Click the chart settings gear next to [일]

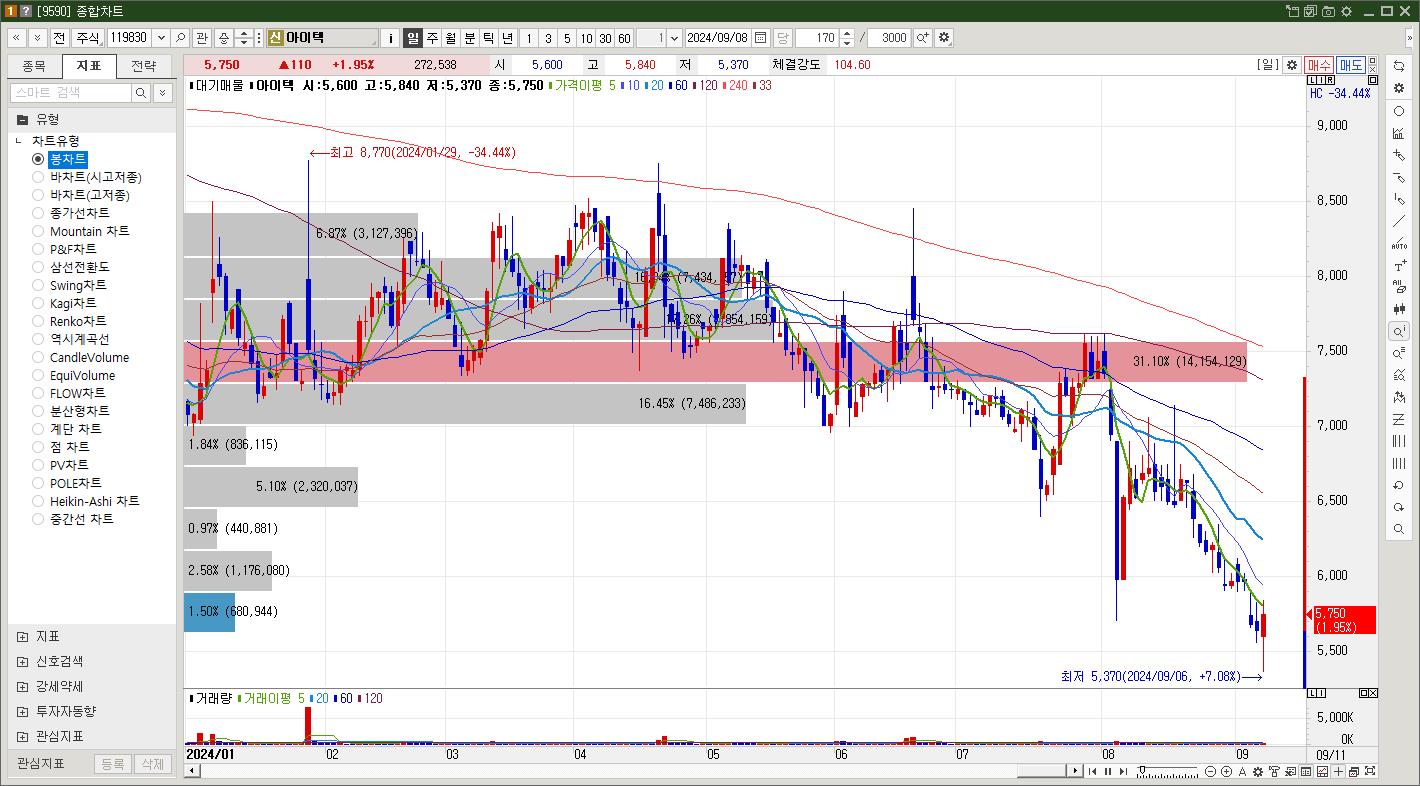[x=1292, y=64]
